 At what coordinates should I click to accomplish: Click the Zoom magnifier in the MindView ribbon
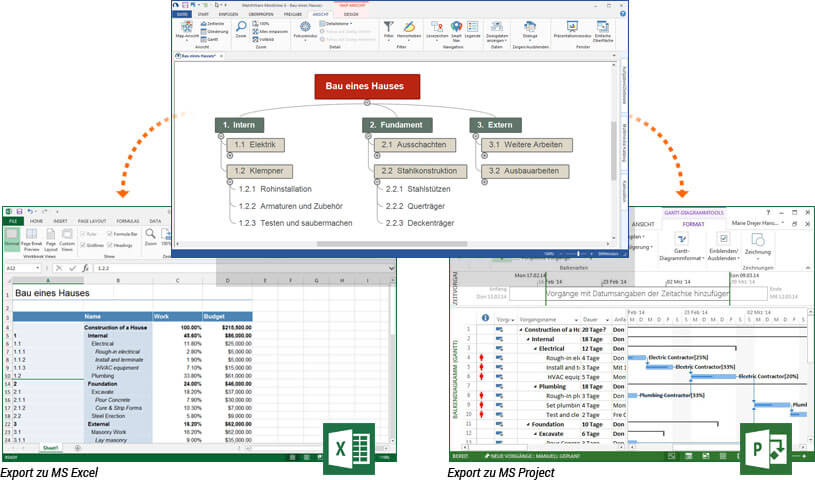tap(241, 29)
